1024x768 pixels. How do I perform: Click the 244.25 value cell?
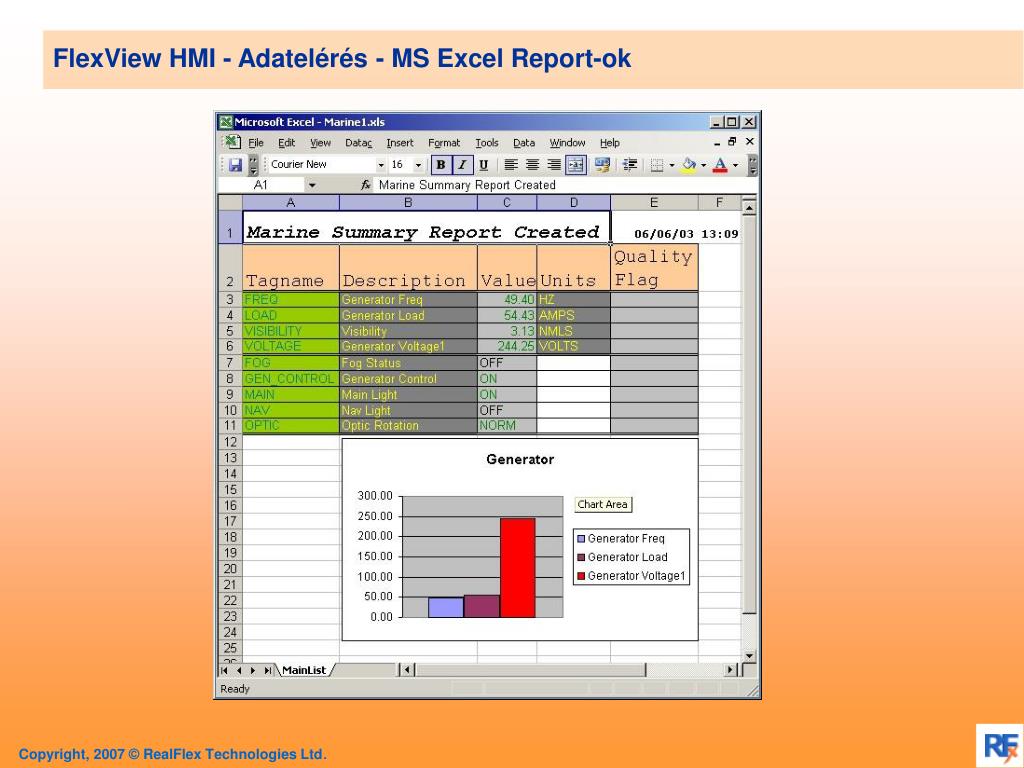507,346
